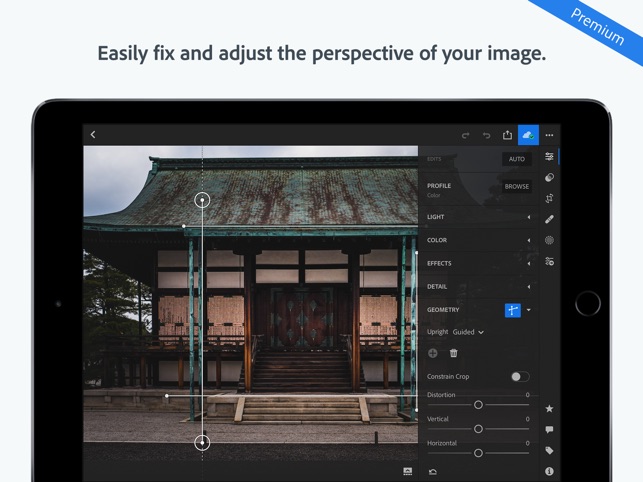643x482 pixels.
Task: Open the share/export icon
Action: (x=507, y=135)
